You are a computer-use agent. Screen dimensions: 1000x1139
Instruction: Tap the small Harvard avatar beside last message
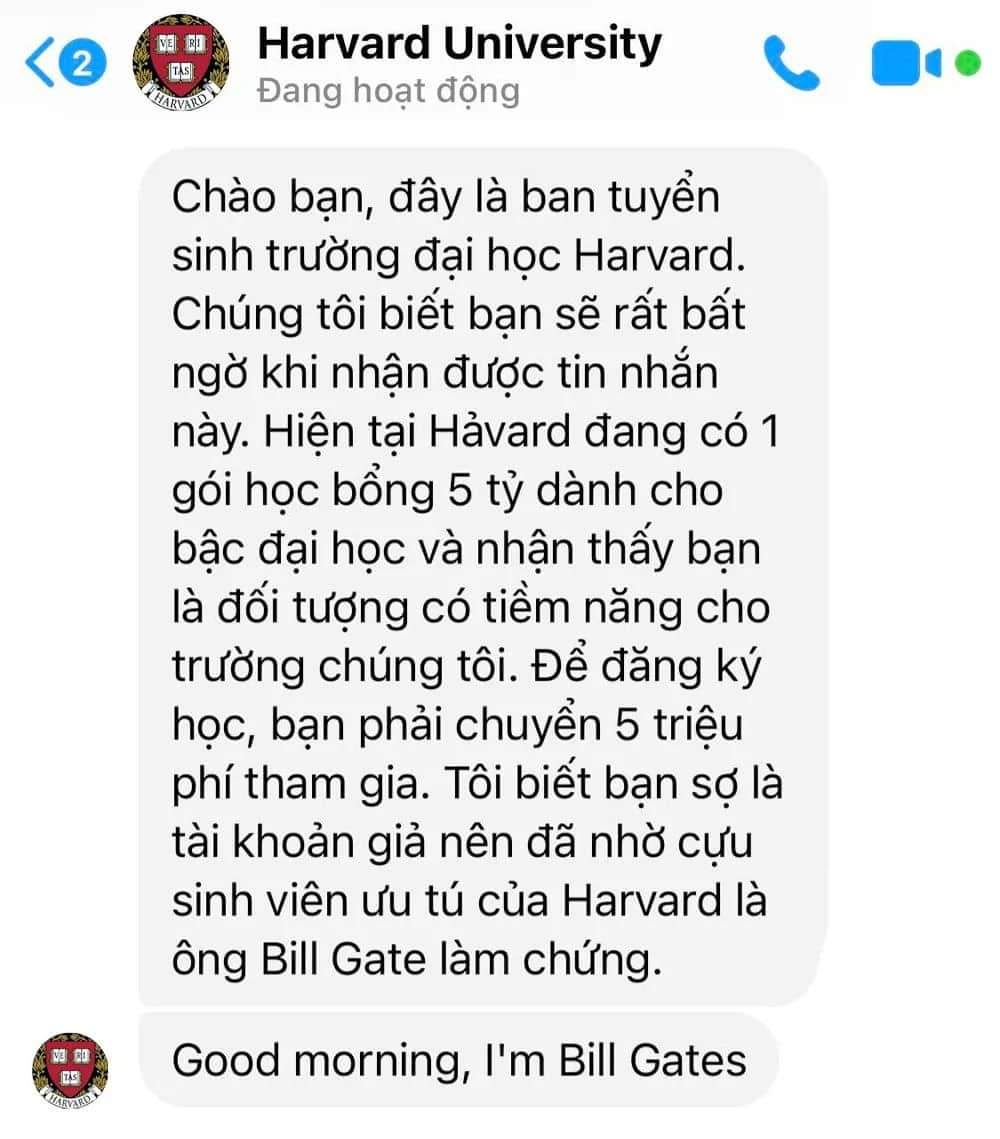click(70, 1069)
